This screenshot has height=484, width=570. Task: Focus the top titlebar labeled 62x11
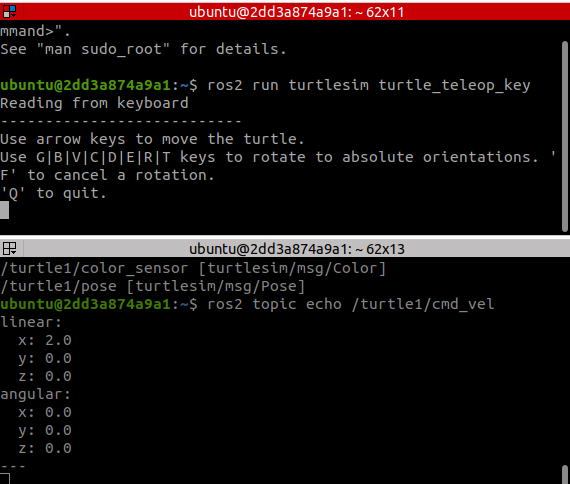296,12
